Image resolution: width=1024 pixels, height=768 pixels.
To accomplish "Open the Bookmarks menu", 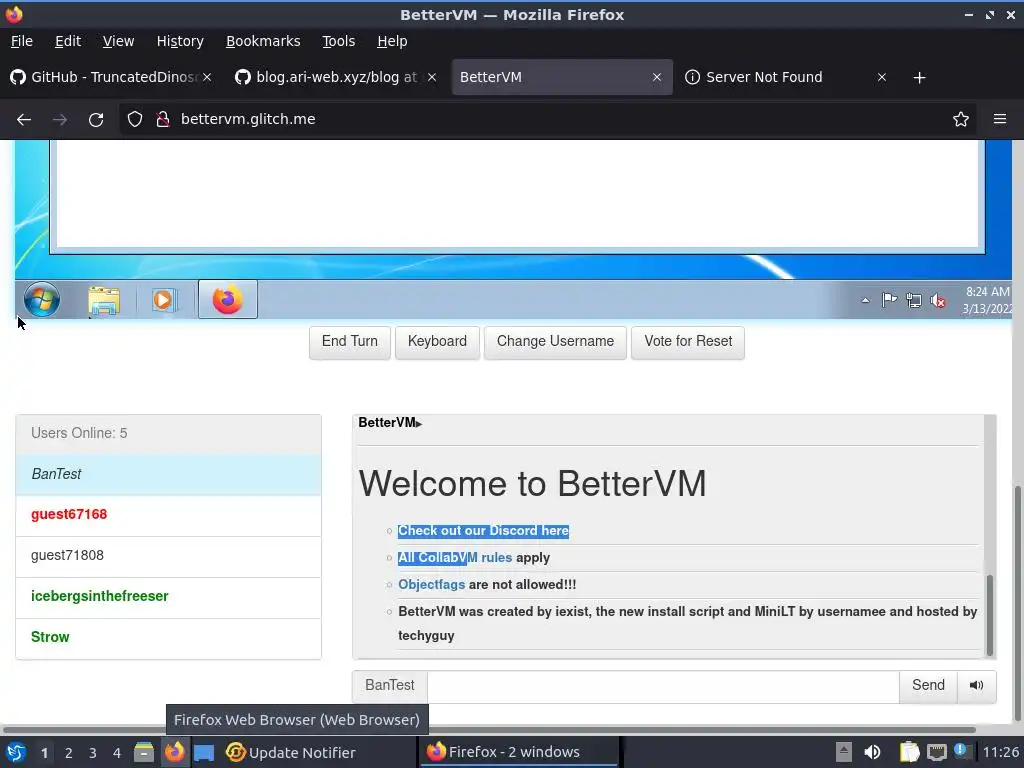I will pos(263,41).
